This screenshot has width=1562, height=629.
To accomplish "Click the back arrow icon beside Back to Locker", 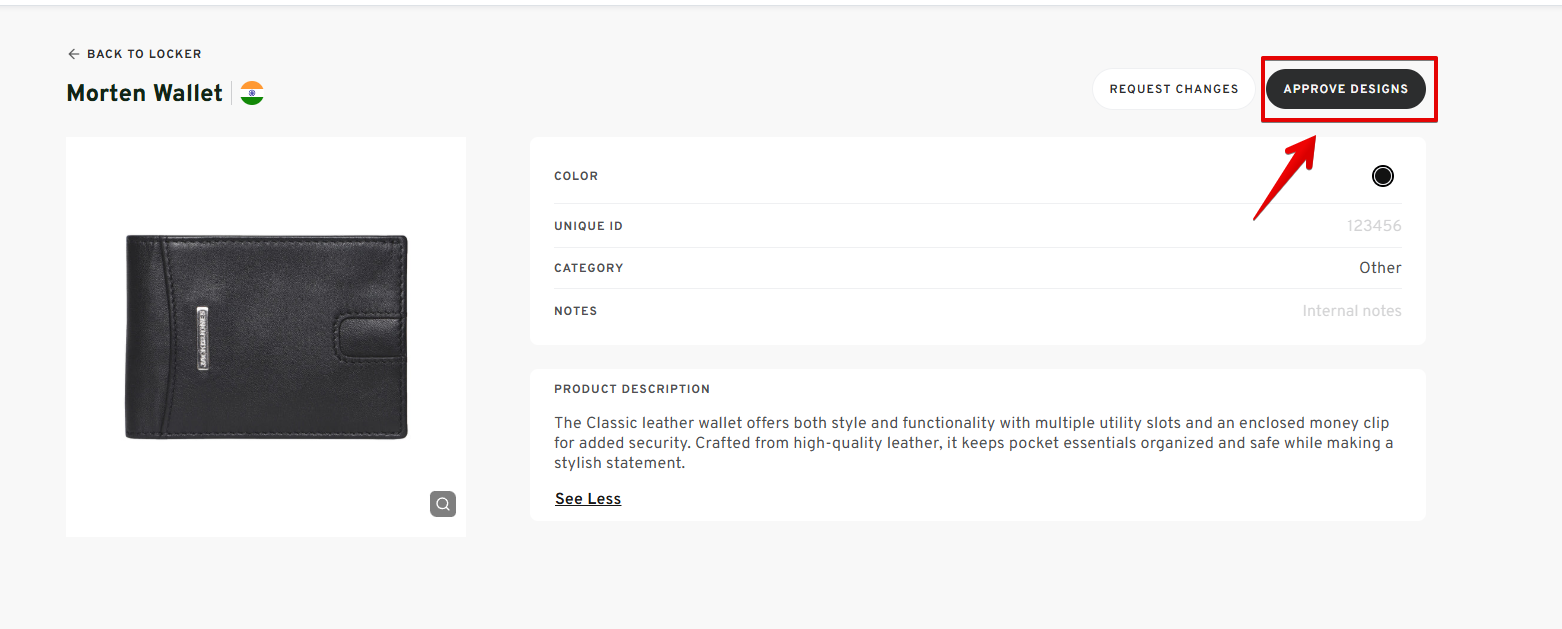I will (x=73, y=54).
